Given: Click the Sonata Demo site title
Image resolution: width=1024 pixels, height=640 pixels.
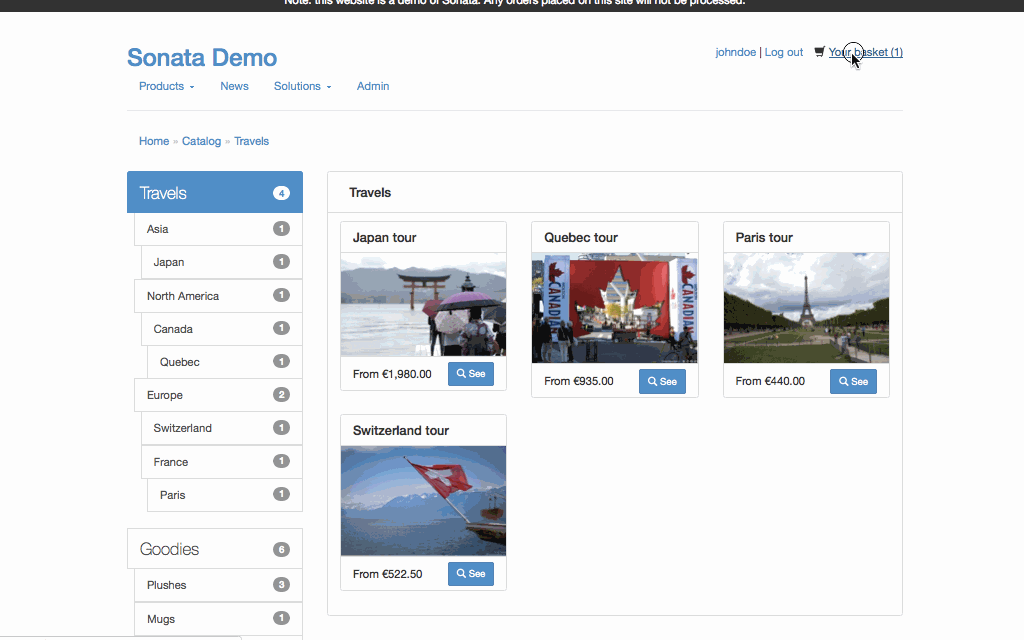Looking at the screenshot, I should [202, 58].
